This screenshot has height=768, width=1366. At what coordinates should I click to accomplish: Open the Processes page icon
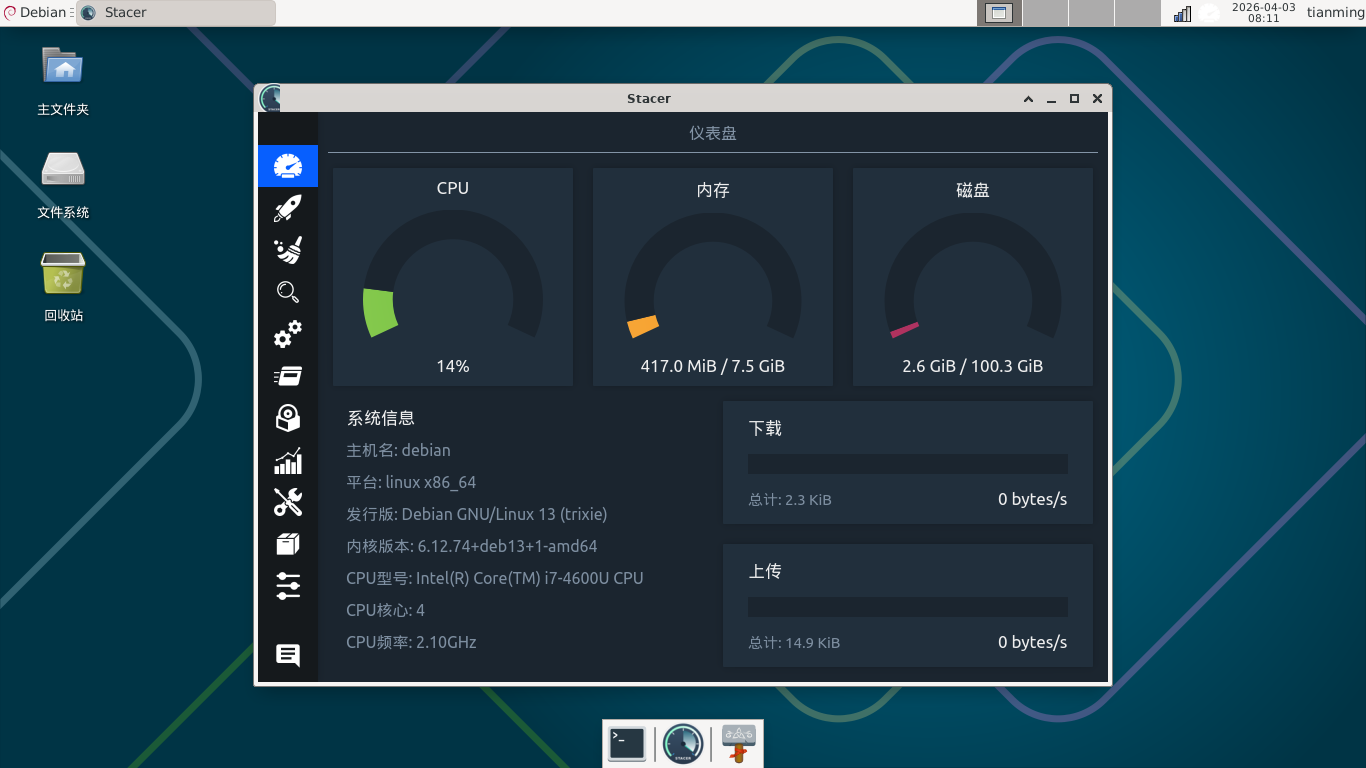pos(288,376)
